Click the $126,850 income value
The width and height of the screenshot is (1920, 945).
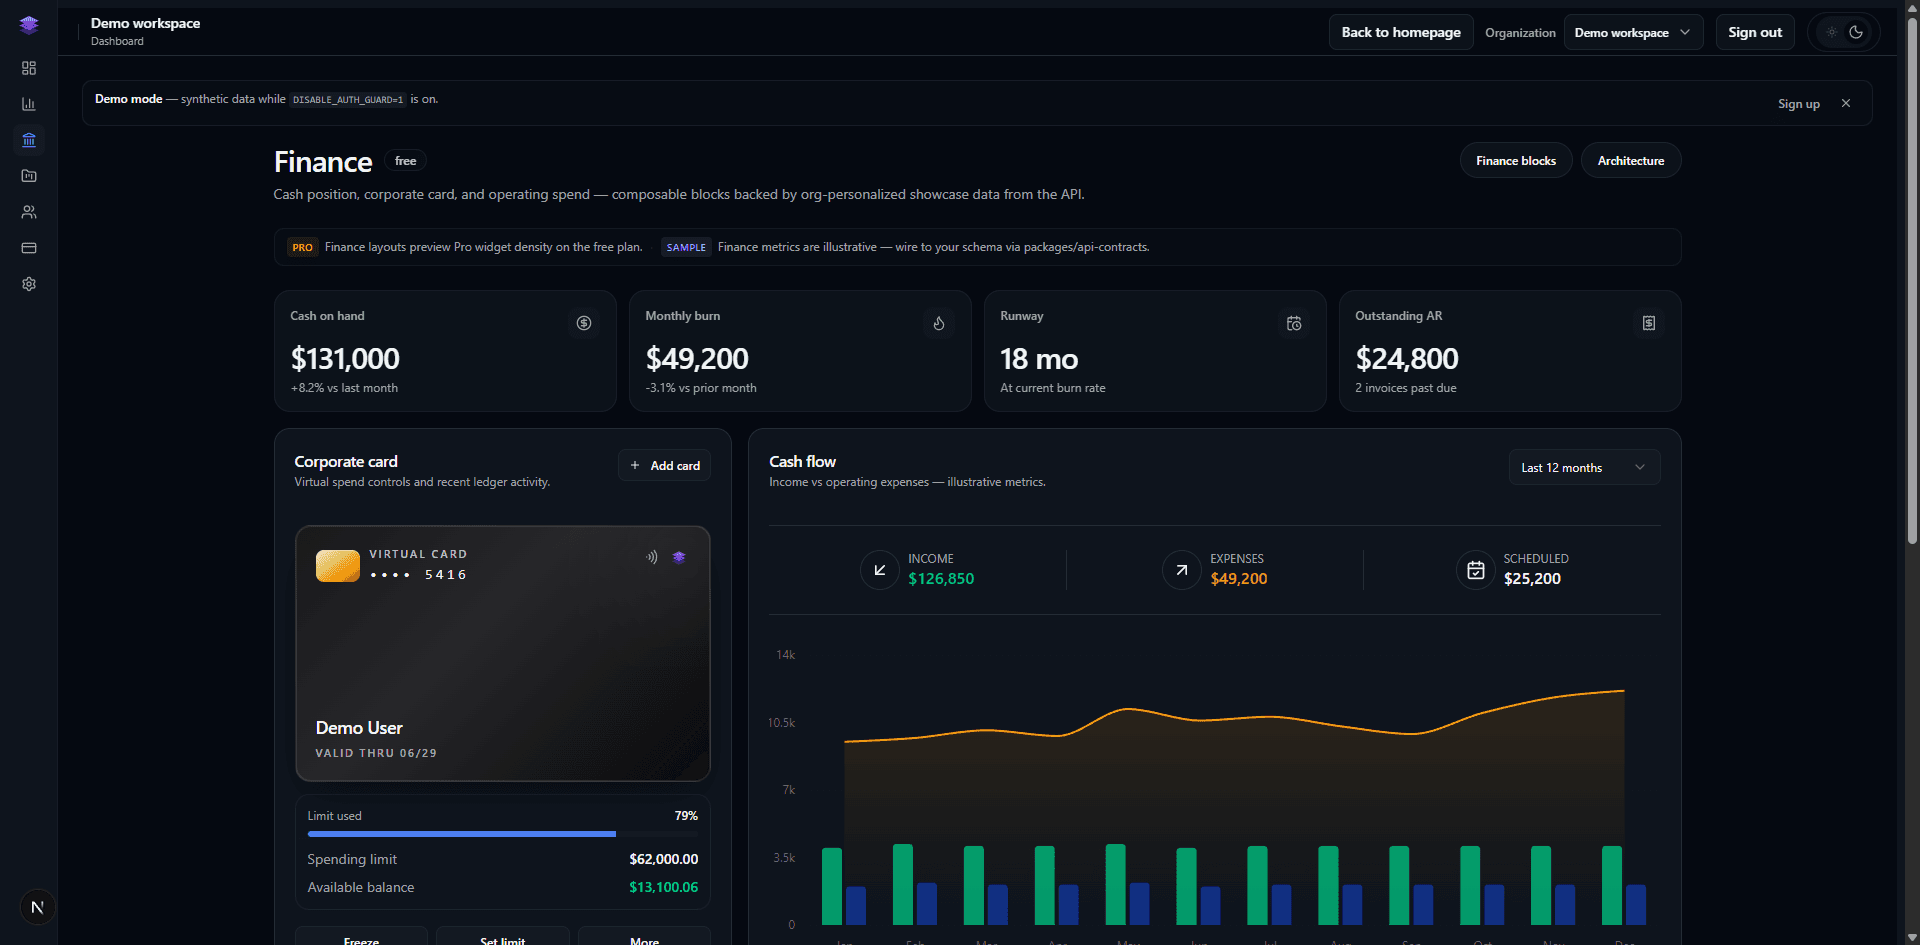pos(941,579)
